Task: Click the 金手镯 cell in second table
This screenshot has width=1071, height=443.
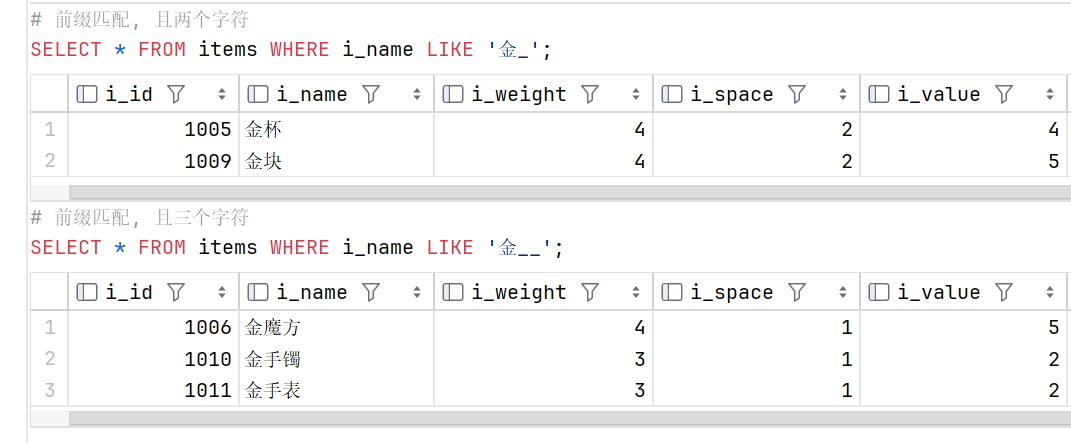Action: click(x=337, y=358)
